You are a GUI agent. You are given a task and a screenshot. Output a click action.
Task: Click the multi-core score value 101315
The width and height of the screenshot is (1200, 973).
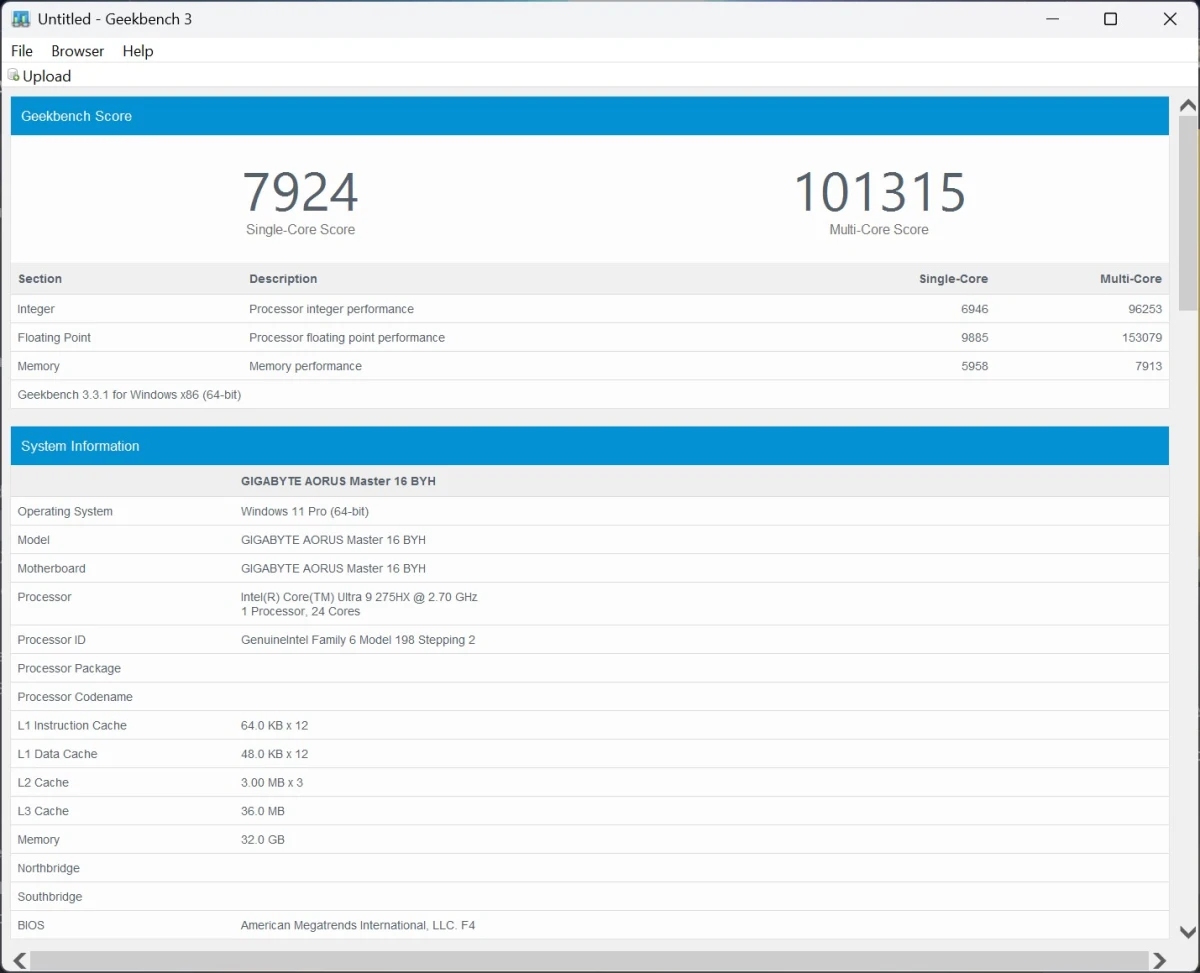coord(880,192)
